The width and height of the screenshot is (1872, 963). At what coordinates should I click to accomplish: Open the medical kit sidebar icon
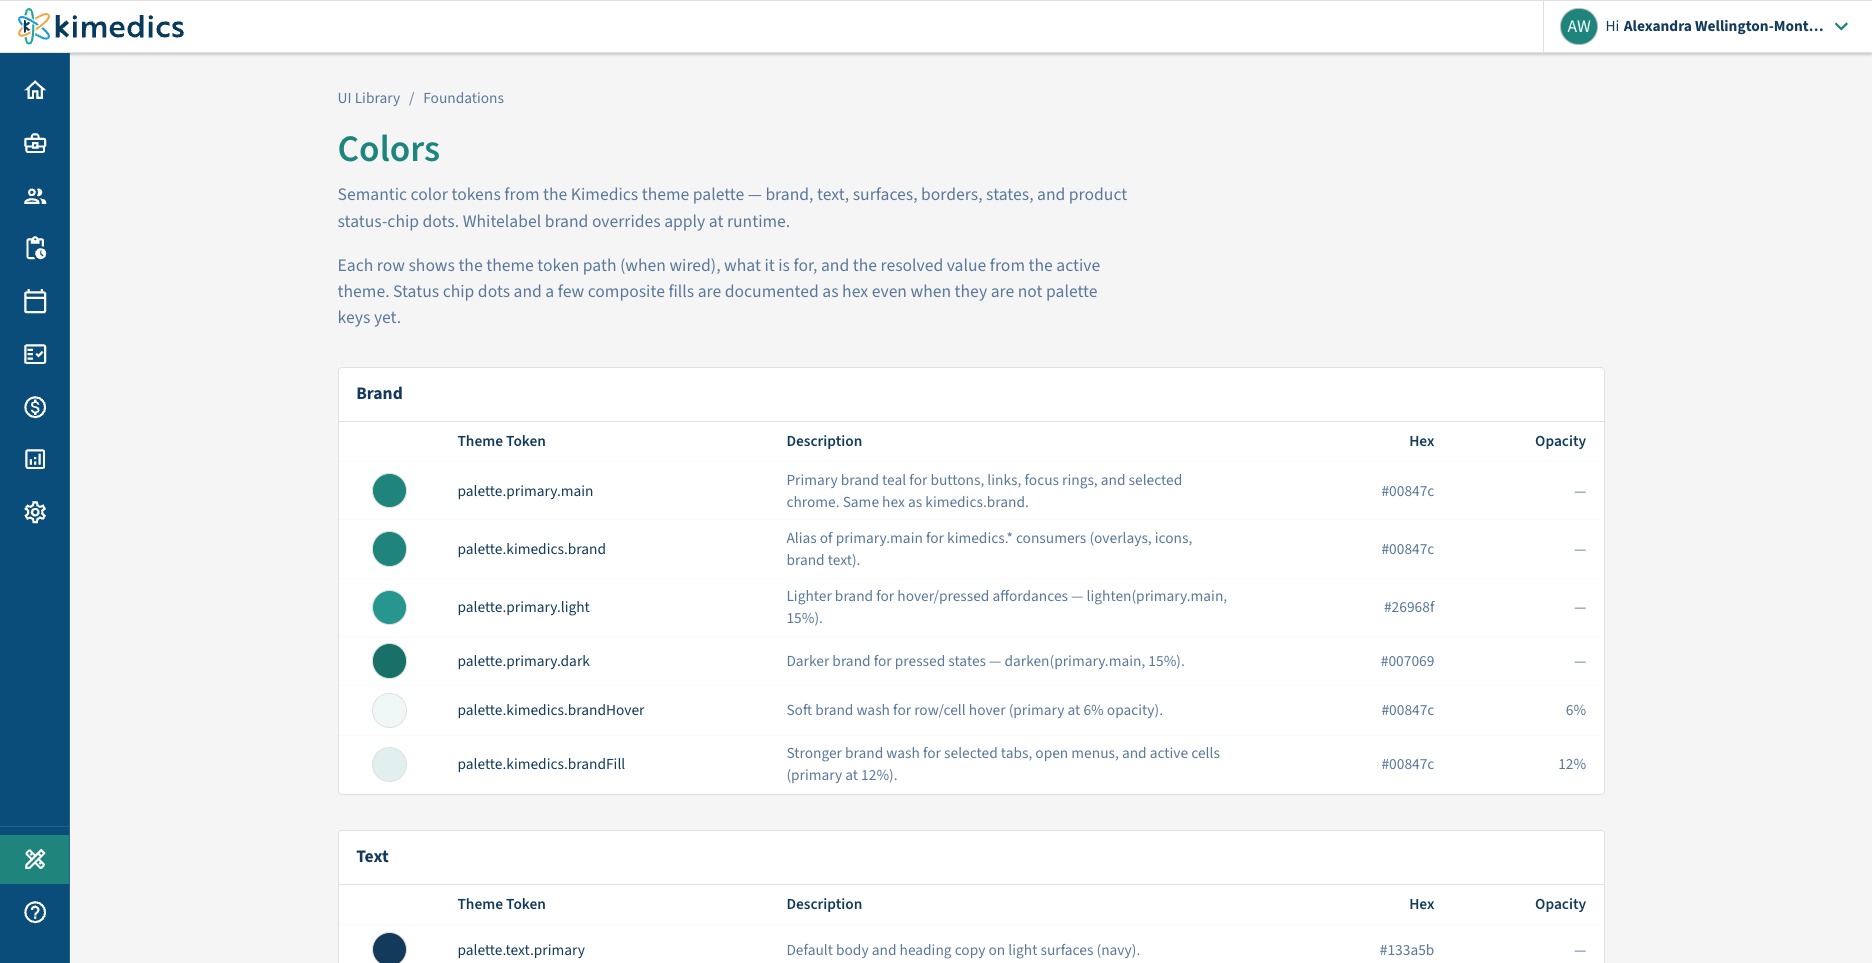click(x=35, y=144)
